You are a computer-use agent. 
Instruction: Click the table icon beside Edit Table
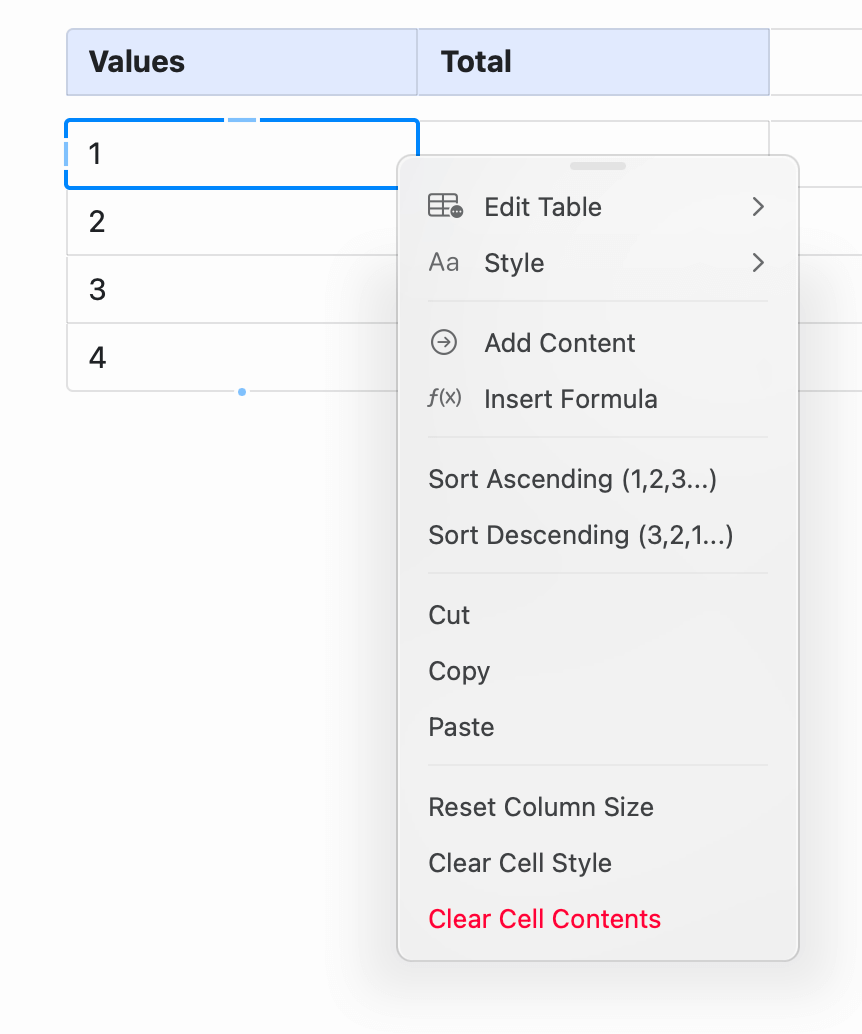click(444, 207)
